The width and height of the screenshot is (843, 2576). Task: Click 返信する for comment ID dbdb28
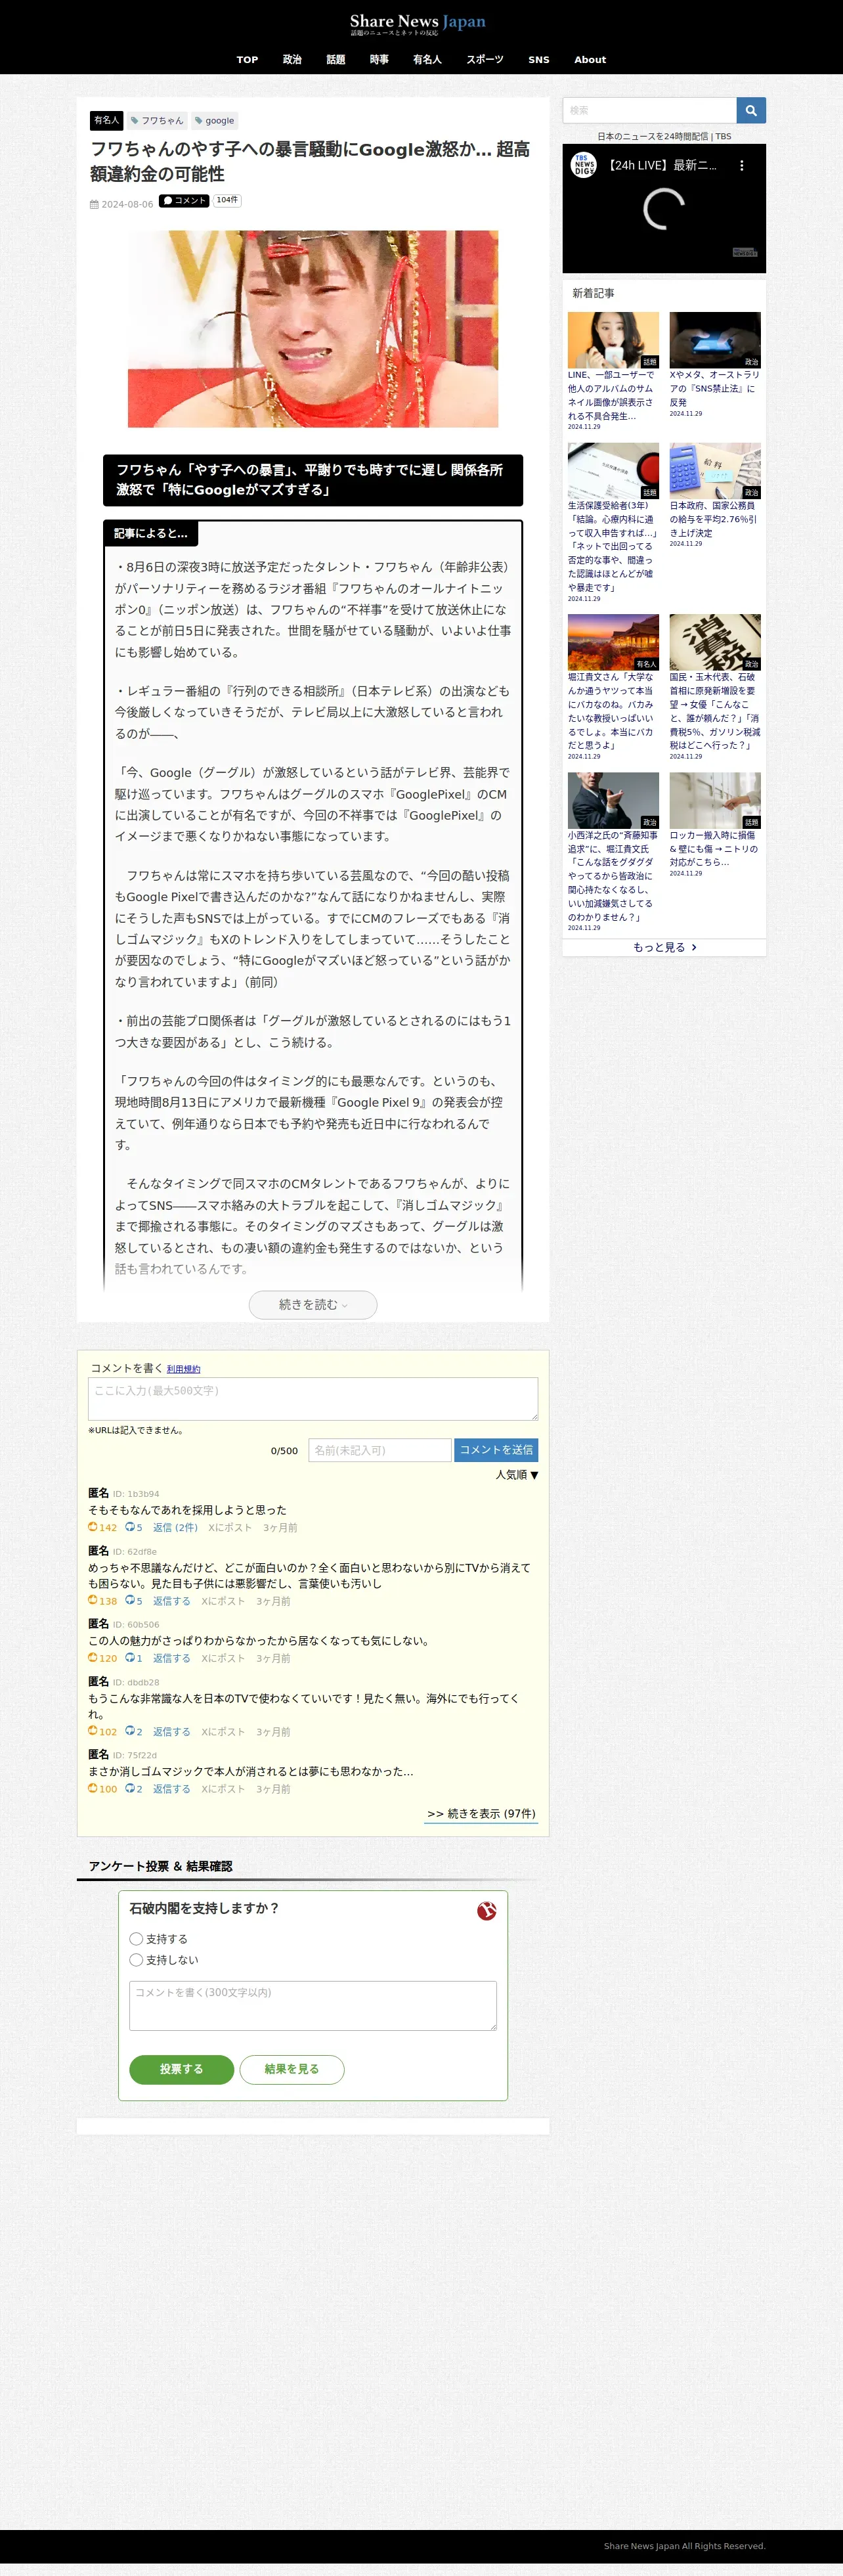[x=171, y=1731]
